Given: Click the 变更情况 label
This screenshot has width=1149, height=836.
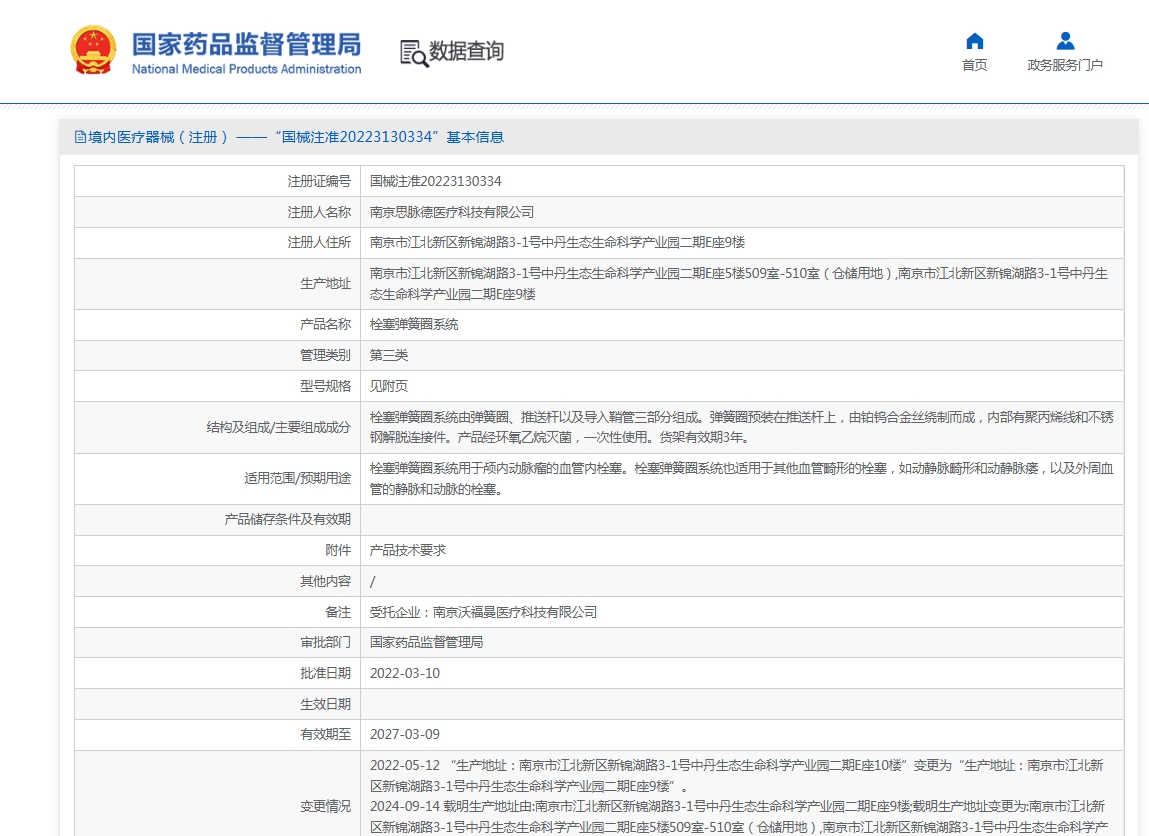Looking at the screenshot, I should coord(325,806).
